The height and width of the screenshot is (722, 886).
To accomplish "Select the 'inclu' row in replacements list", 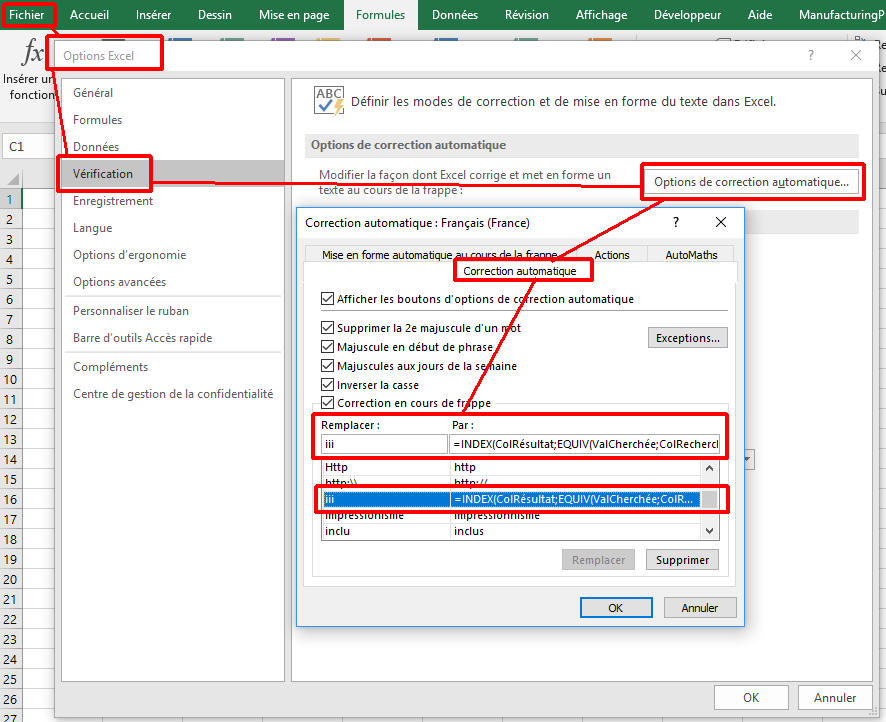I will pos(511,531).
